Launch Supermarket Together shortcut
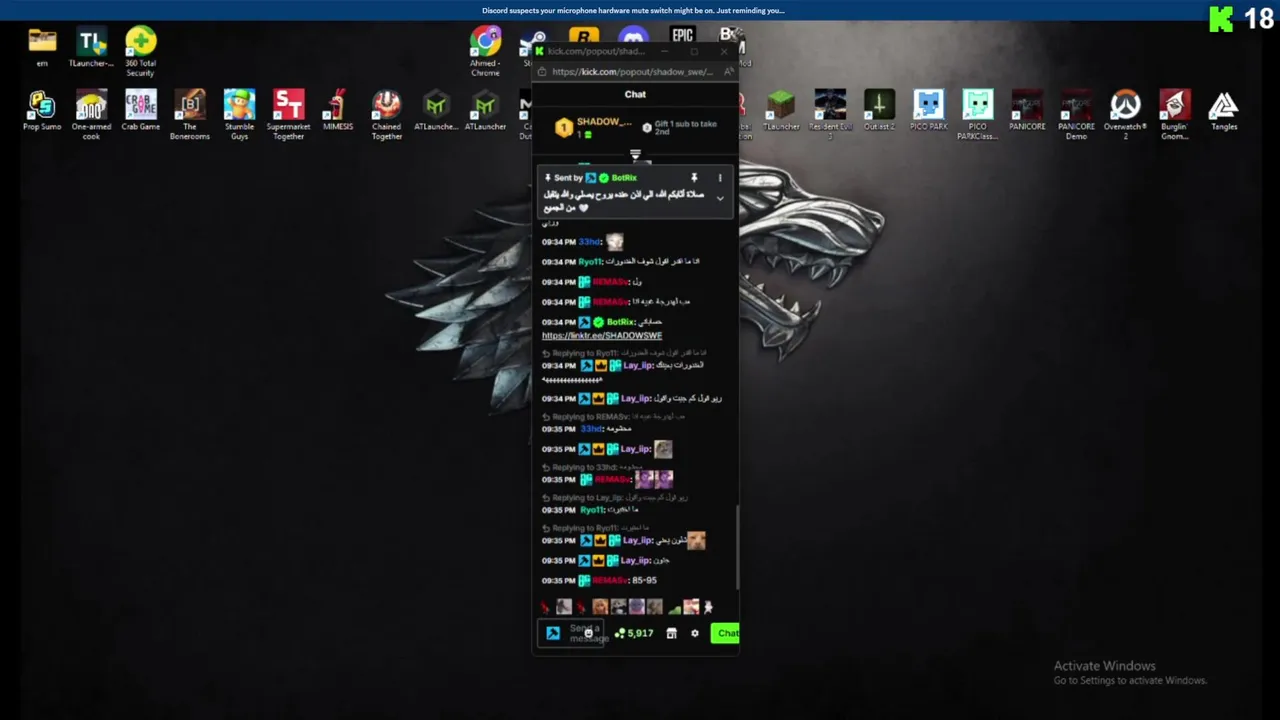Image resolution: width=1280 pixels, height=720 pixels. [288, 115]
